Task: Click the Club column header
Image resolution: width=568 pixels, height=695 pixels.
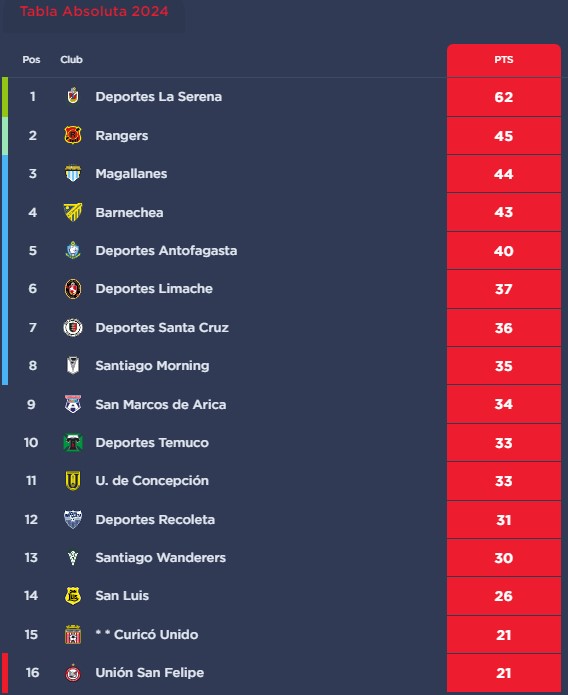Action: click(x=71, y=60)
